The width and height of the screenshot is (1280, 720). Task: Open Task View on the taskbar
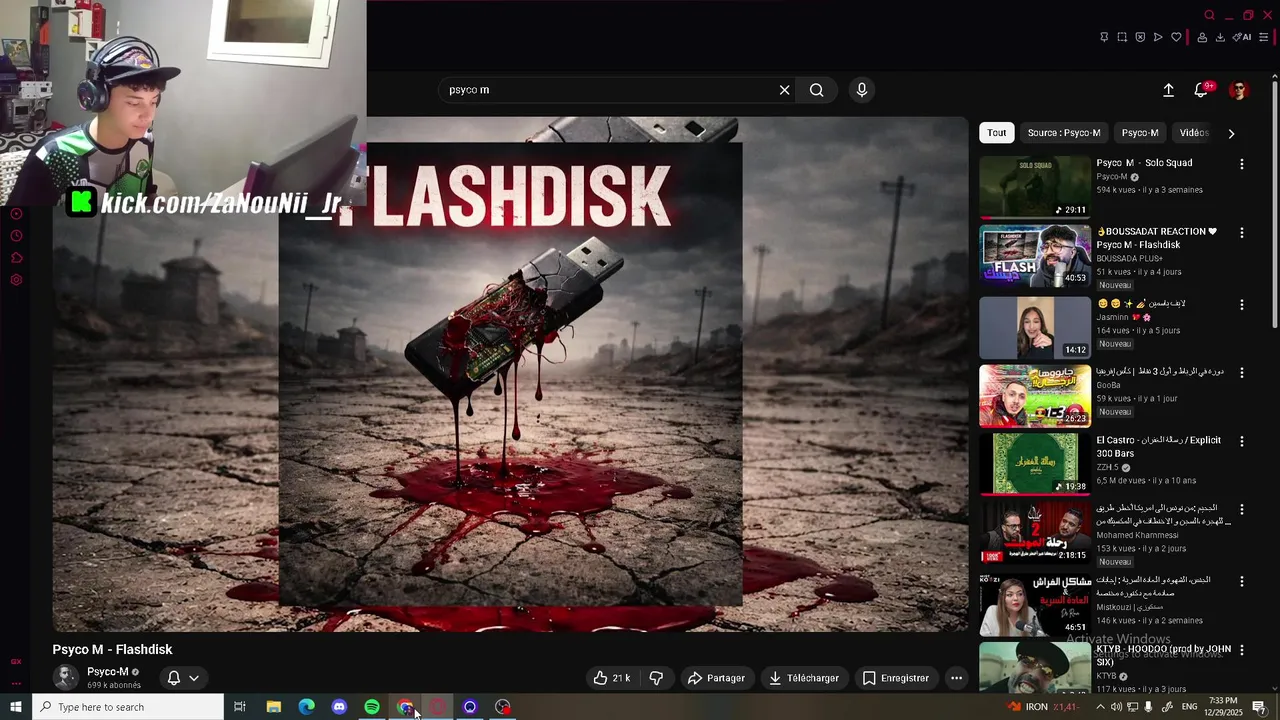240,707
